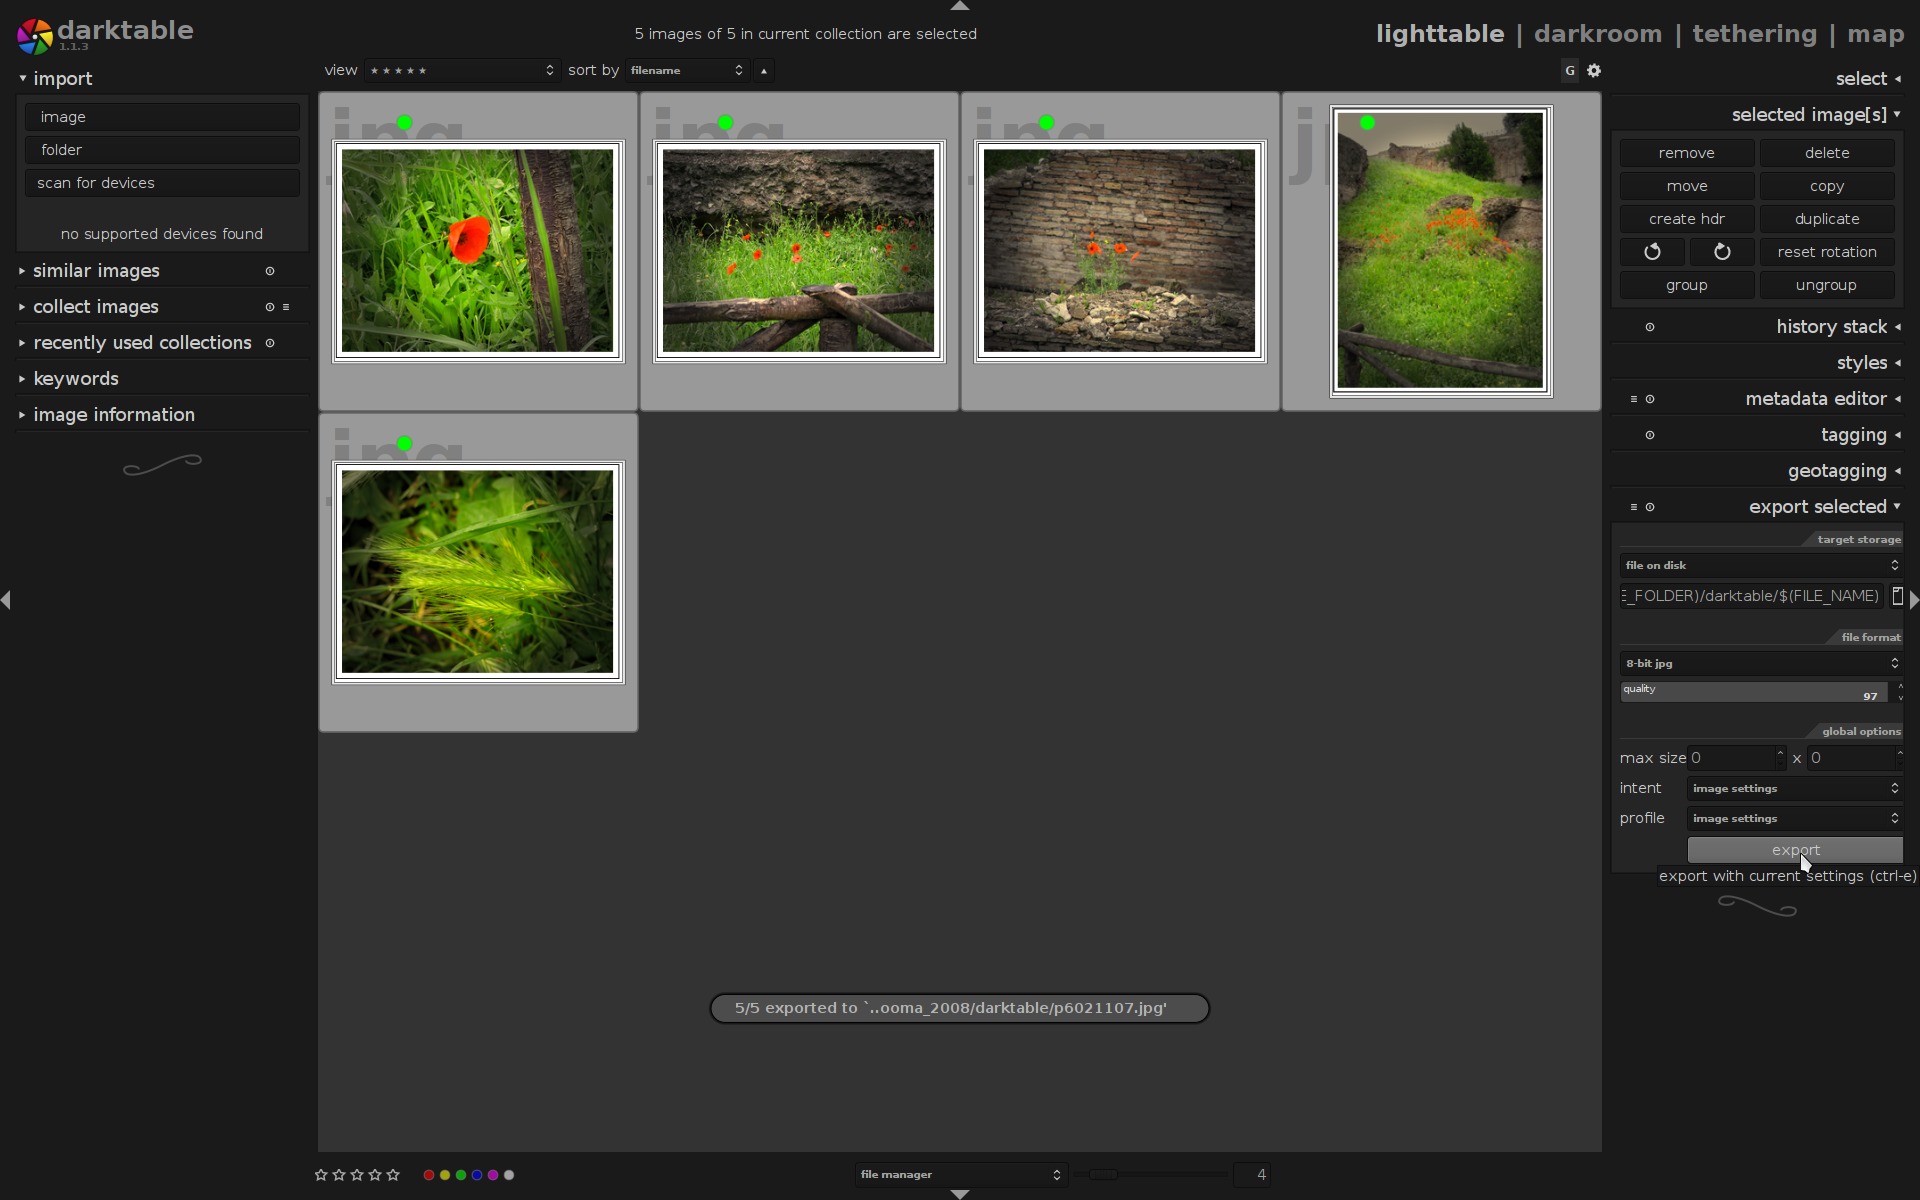This screenshot has height=1200, width=1920.
Task: Click the export button
Action: coord(1795,850)
